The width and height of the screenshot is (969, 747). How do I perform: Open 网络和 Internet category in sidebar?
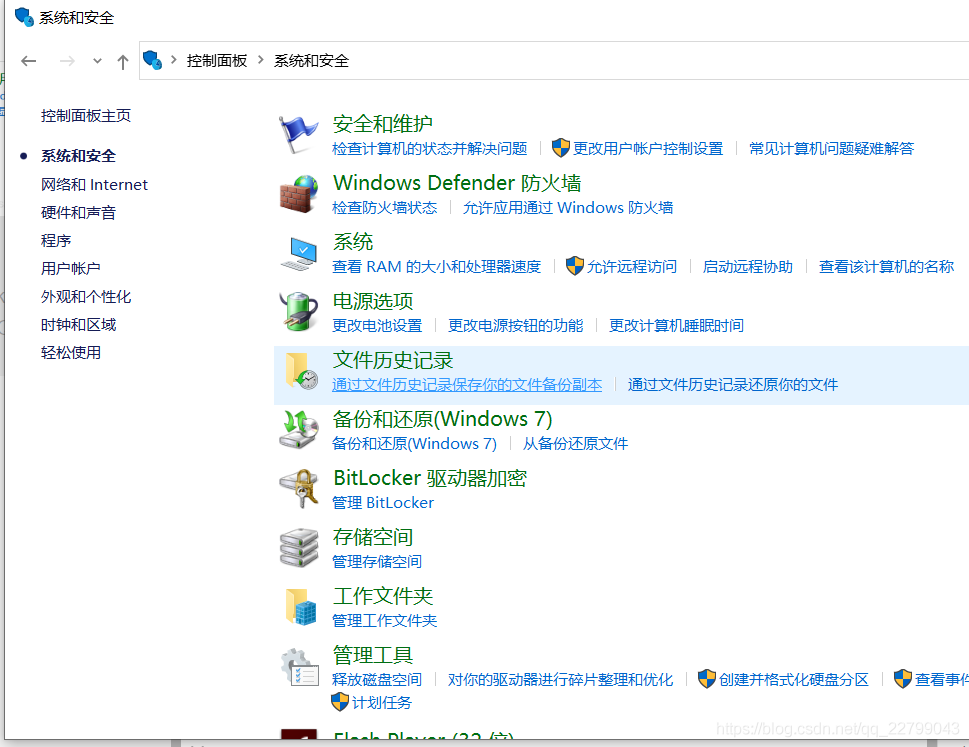click(94, 185)
